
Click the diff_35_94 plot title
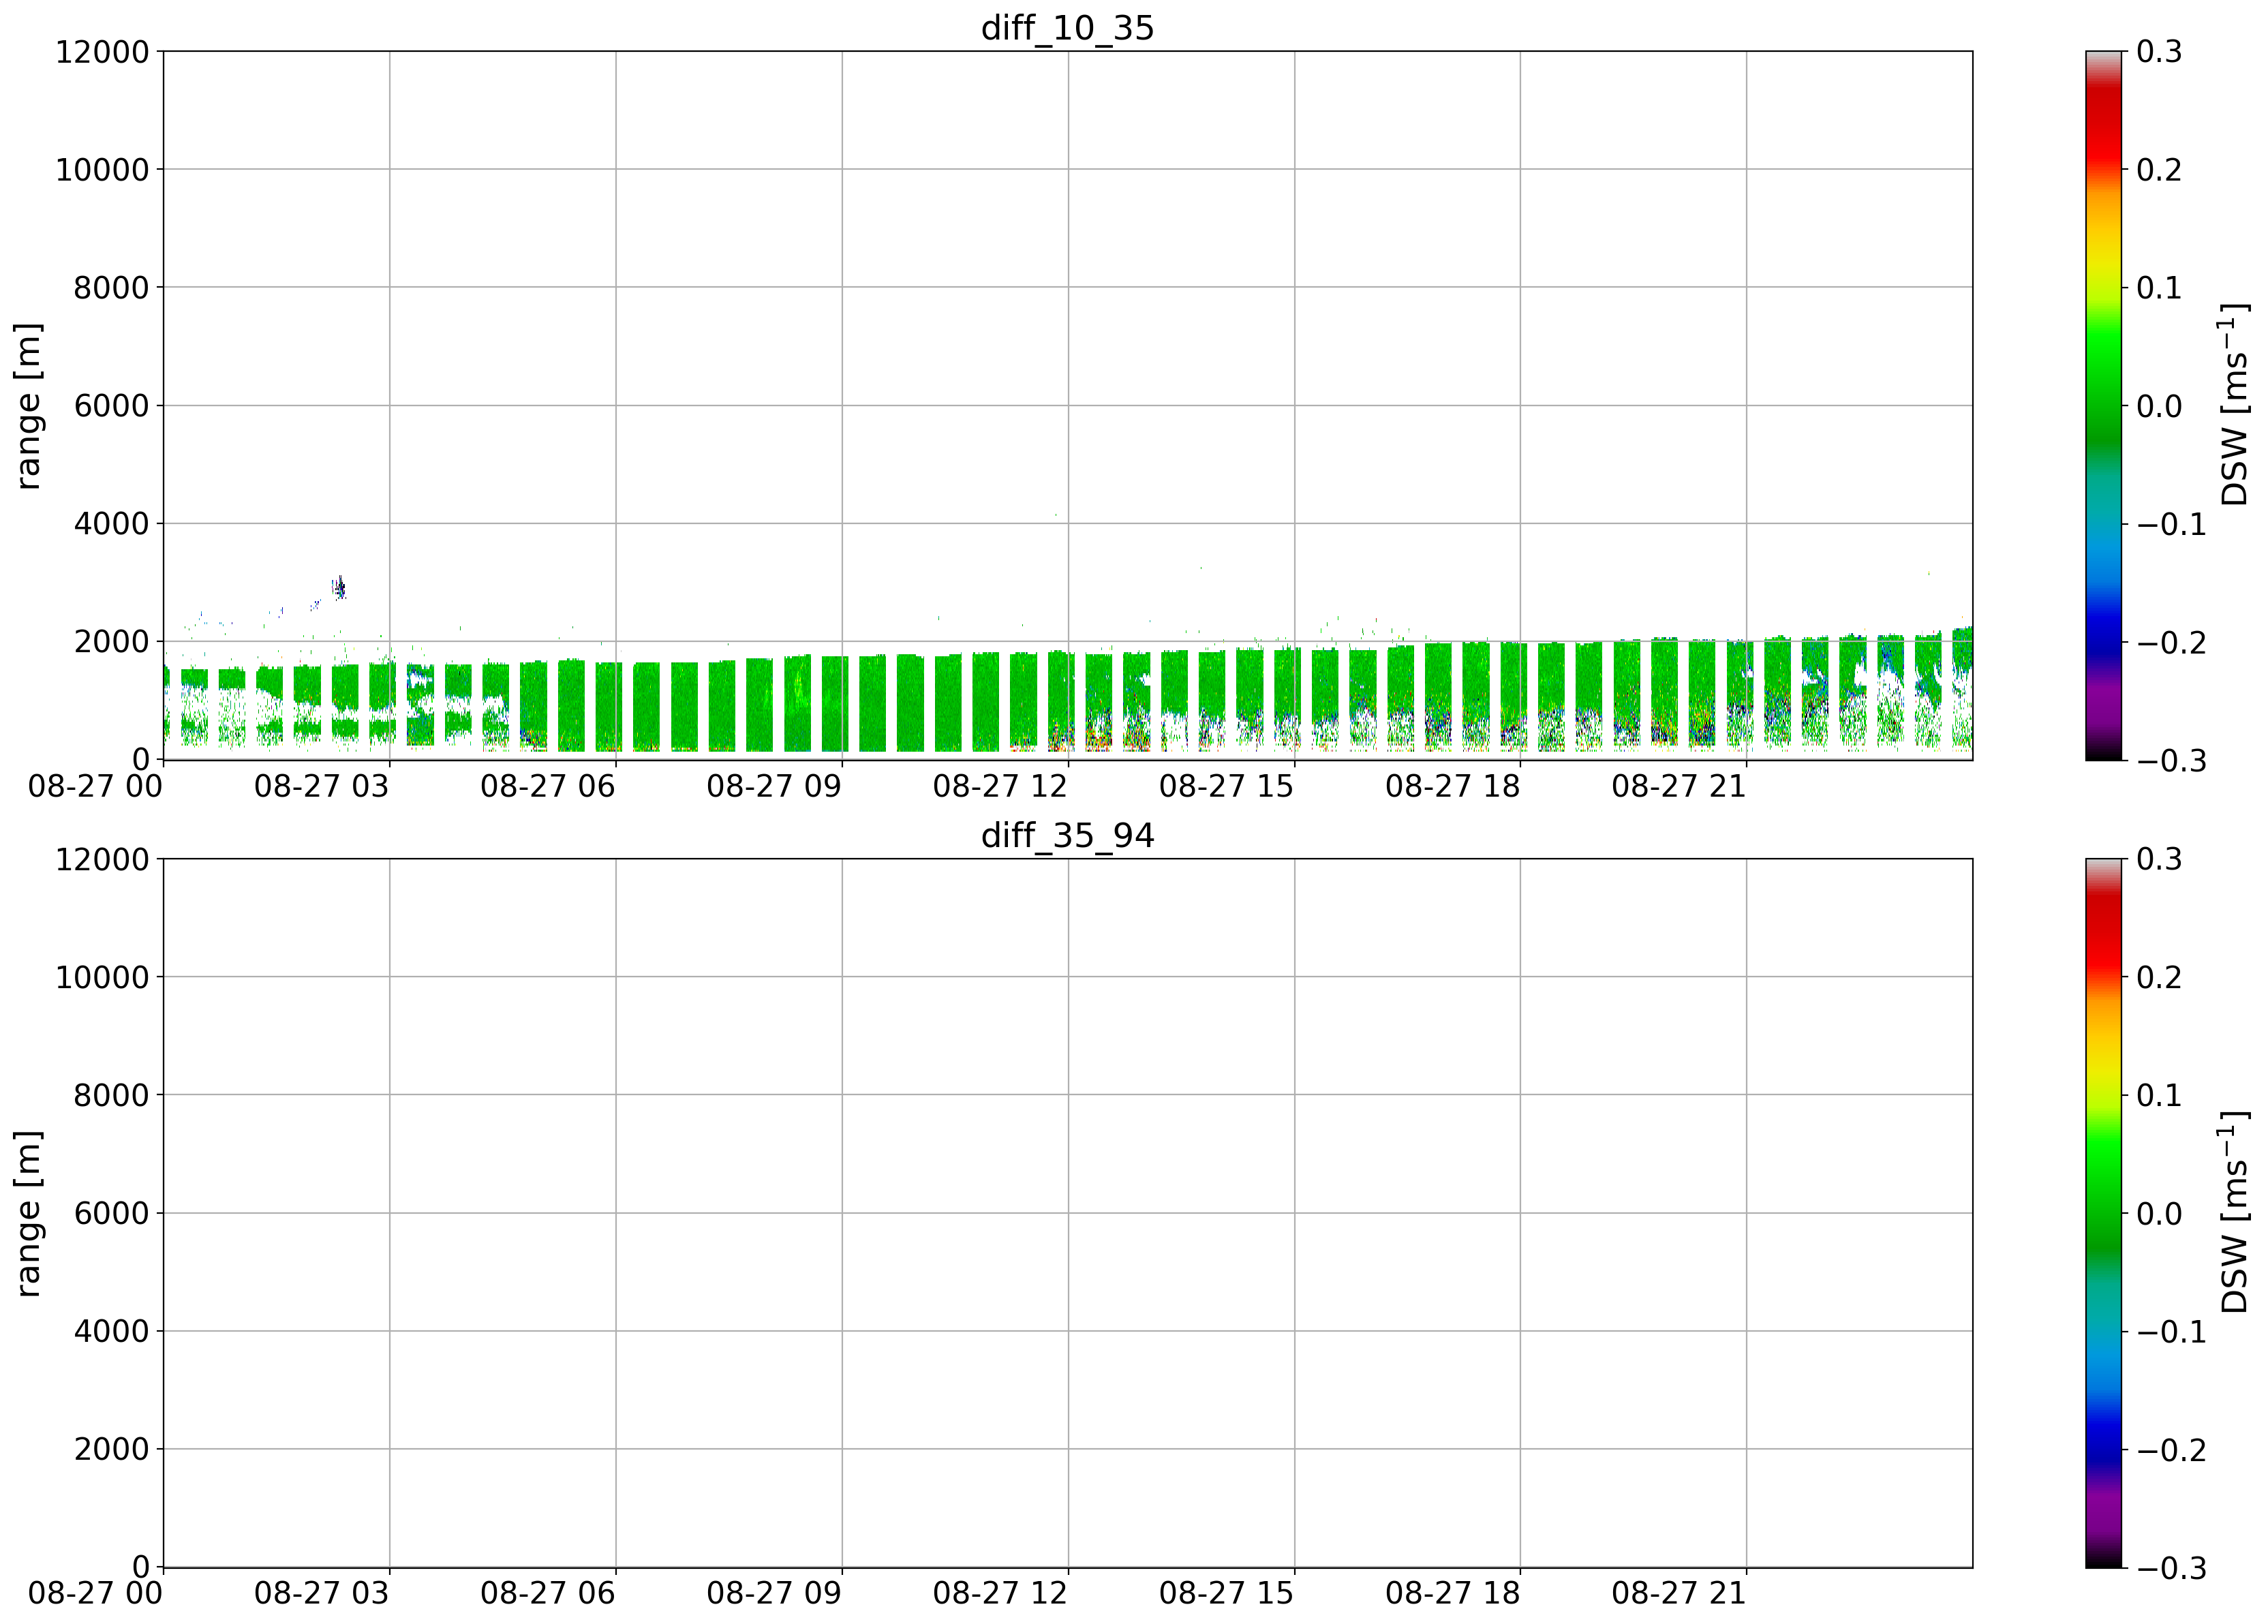point(1067,836)
